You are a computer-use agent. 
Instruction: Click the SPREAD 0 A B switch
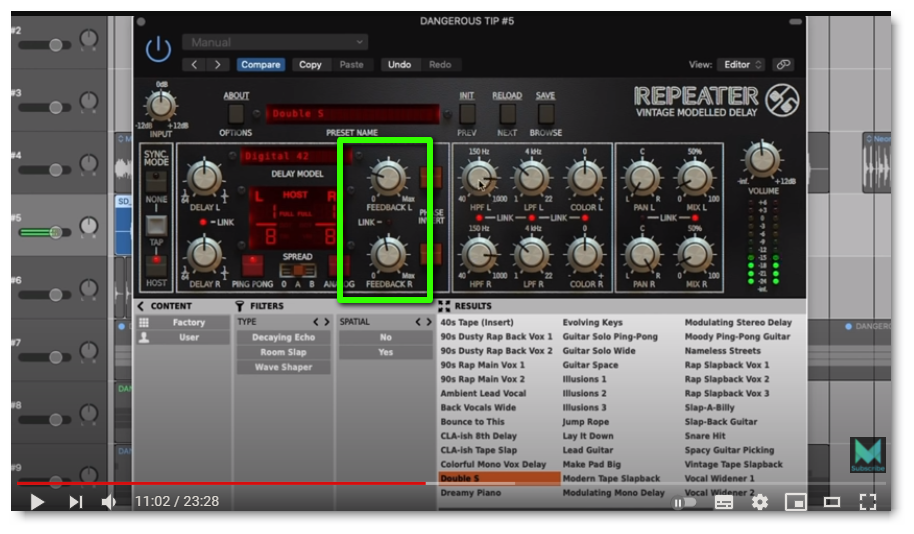(x=298, y=270)
